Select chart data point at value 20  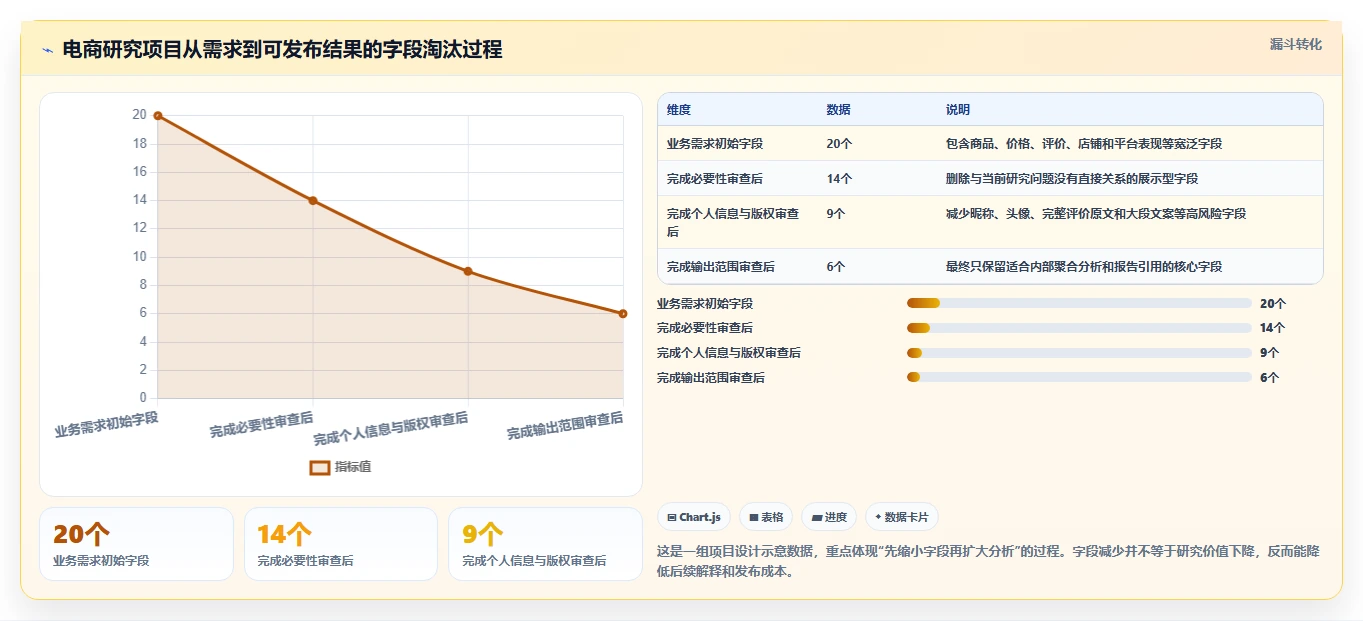[x=158, y=116]
